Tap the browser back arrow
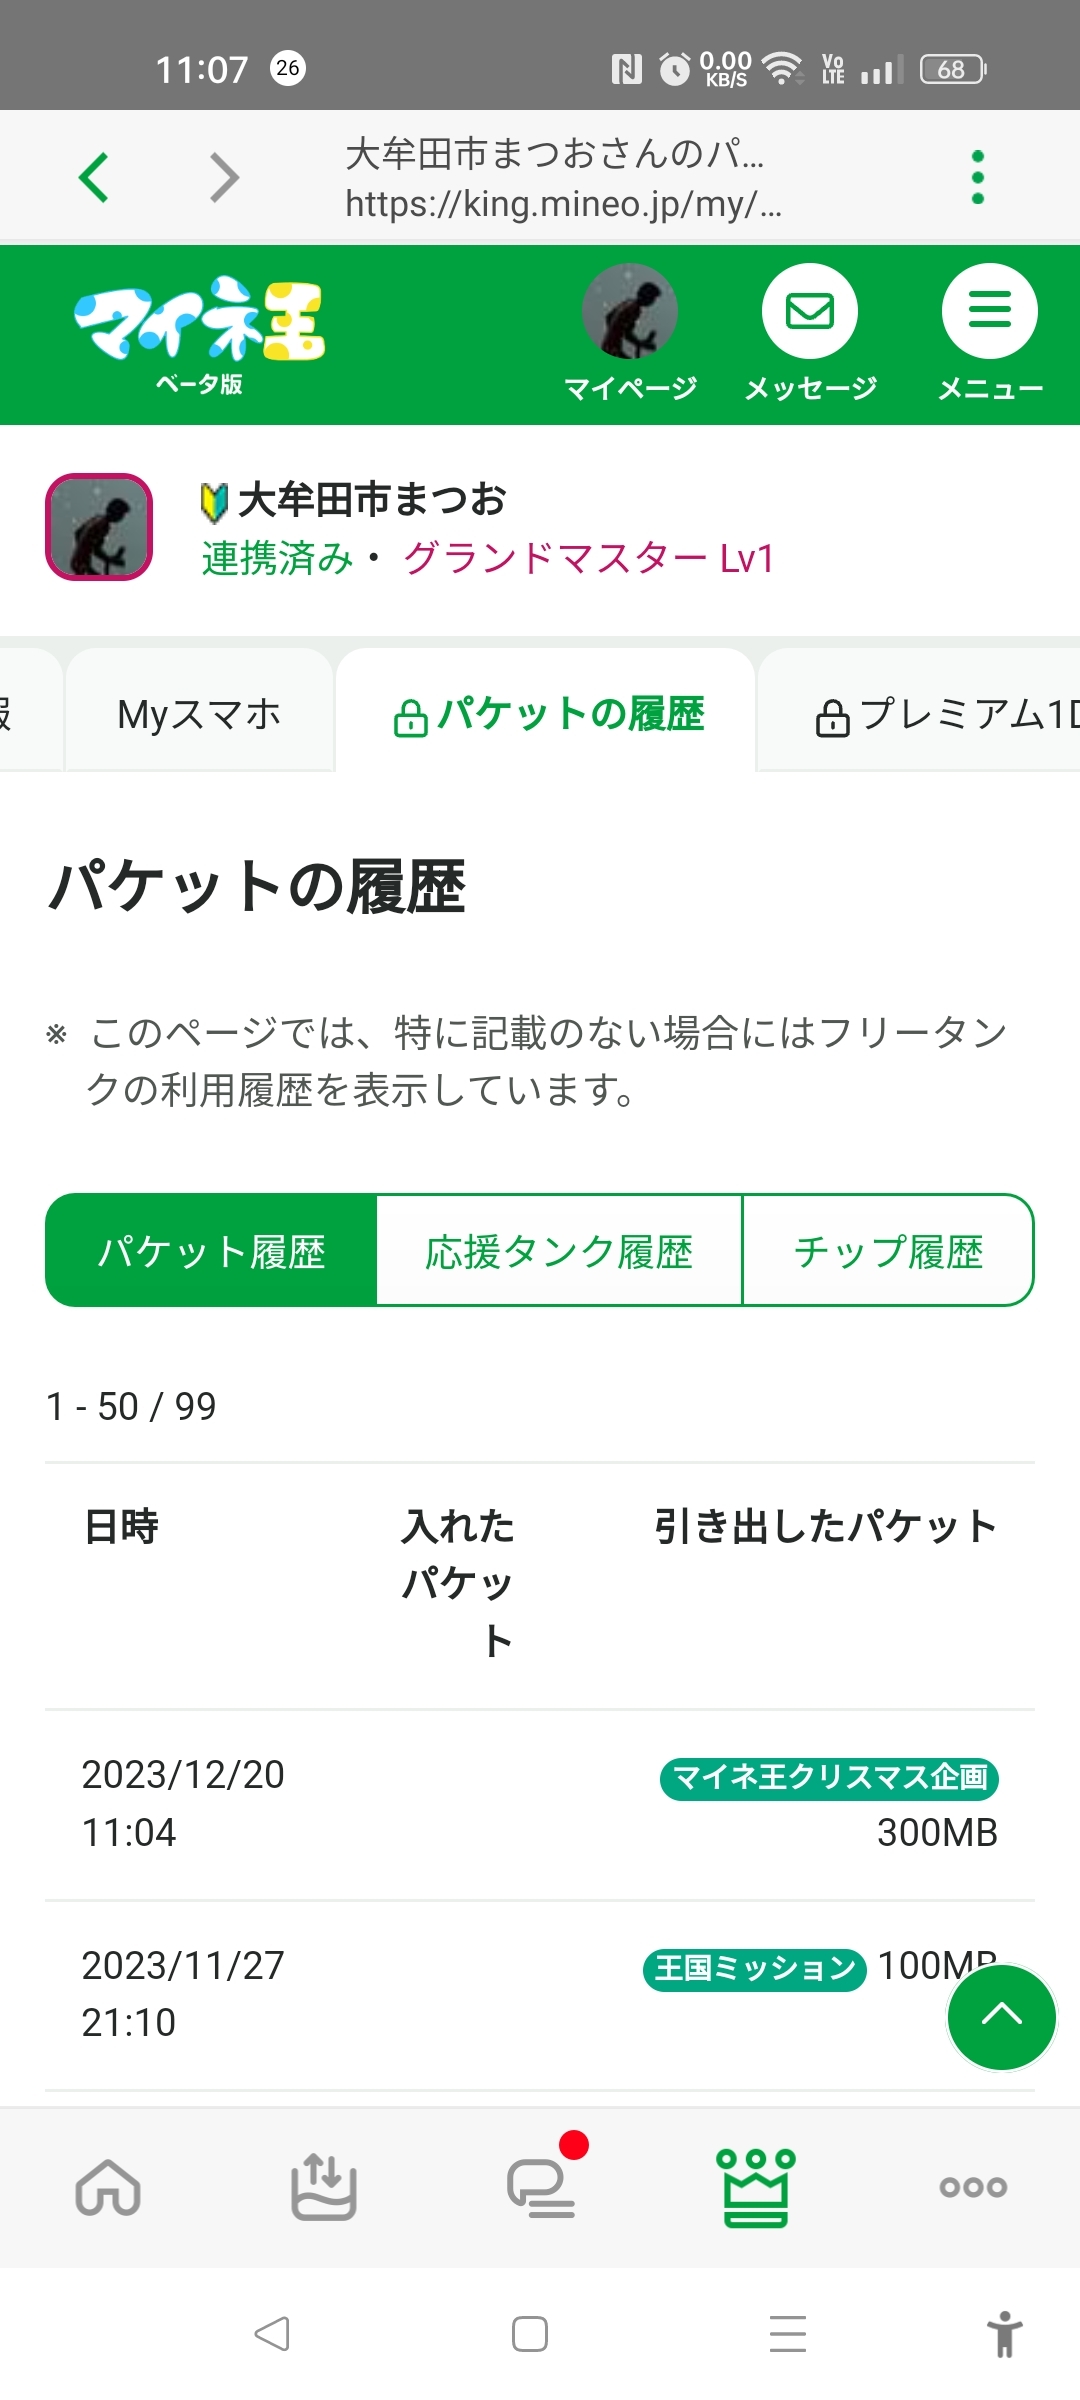The height and width of the screenshot is (2400, 1080). pos(94,178)
